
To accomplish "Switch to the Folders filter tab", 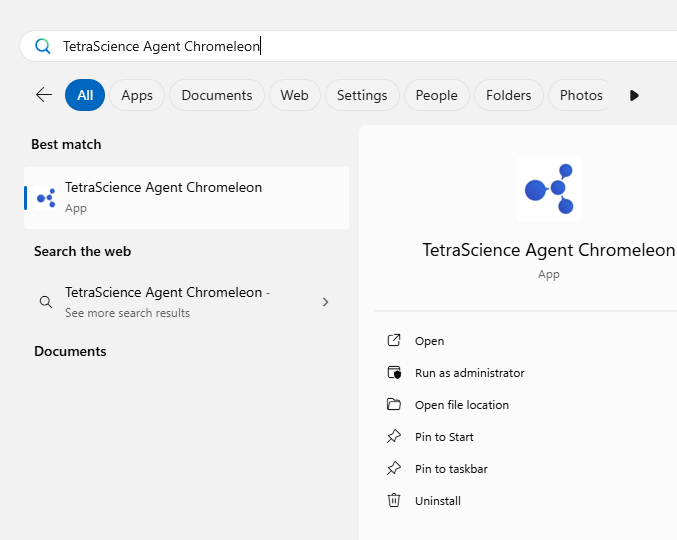I will coord(509,95).
